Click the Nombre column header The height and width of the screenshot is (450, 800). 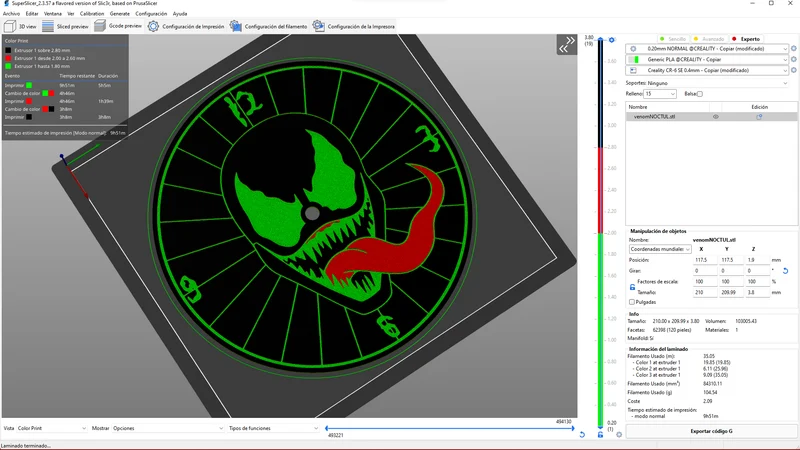click(x=638, y=107)
